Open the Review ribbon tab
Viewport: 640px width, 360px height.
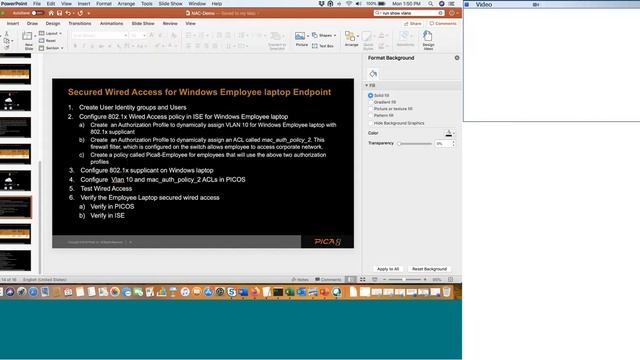(170, 24)
